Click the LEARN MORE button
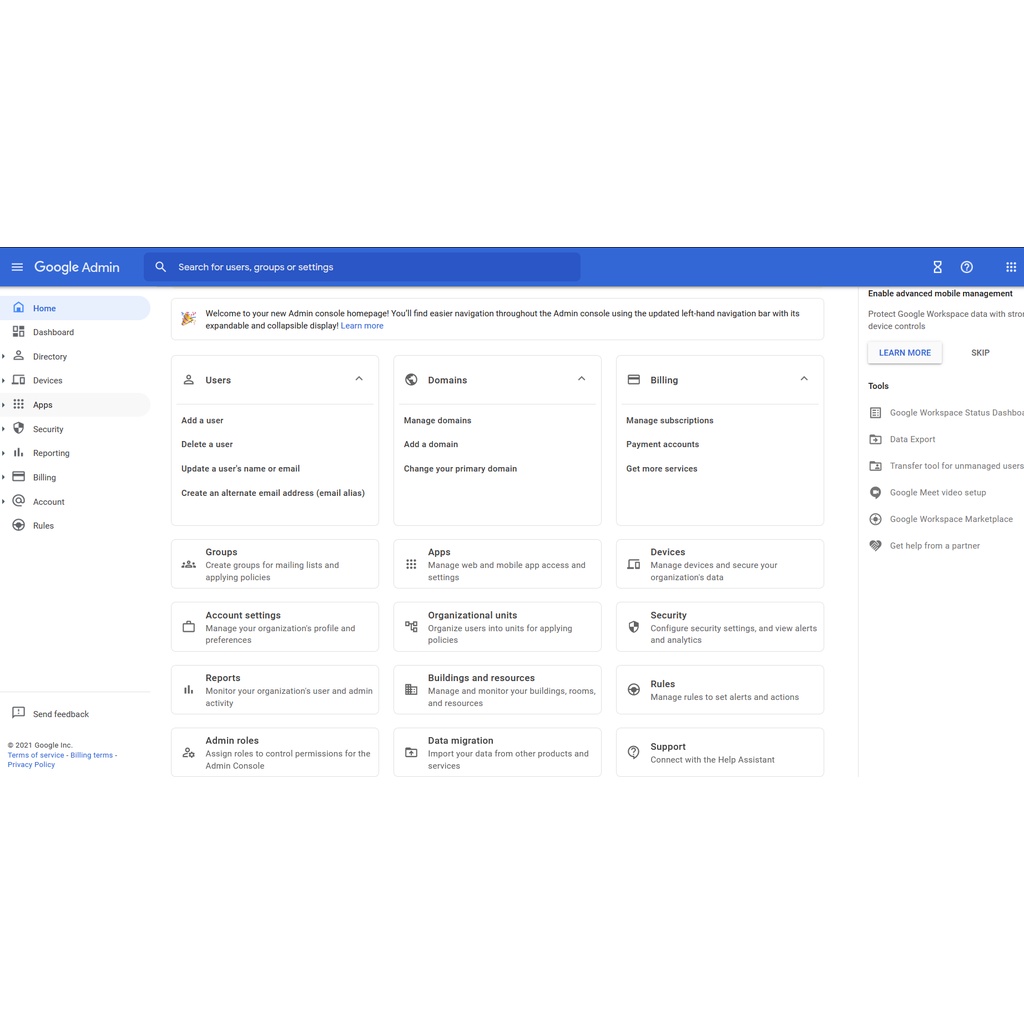Image resolution: width=1024 pixels, height=1024 pixels. coord(904,352)
